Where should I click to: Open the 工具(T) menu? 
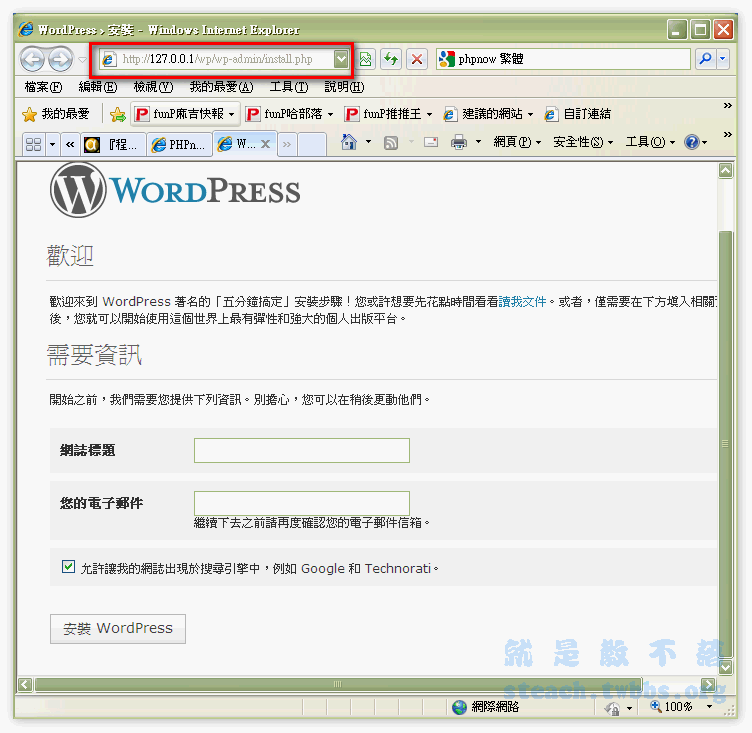coord(289,87)
